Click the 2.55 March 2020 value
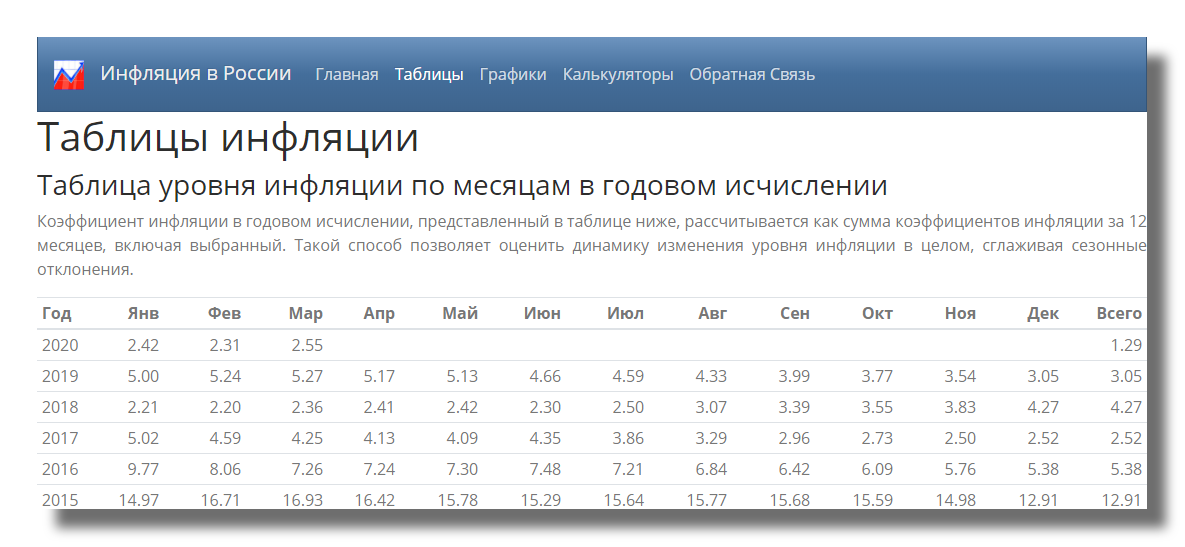Image resolution: width=1185 pixels, height=547 pixels. tap(307, 345)
